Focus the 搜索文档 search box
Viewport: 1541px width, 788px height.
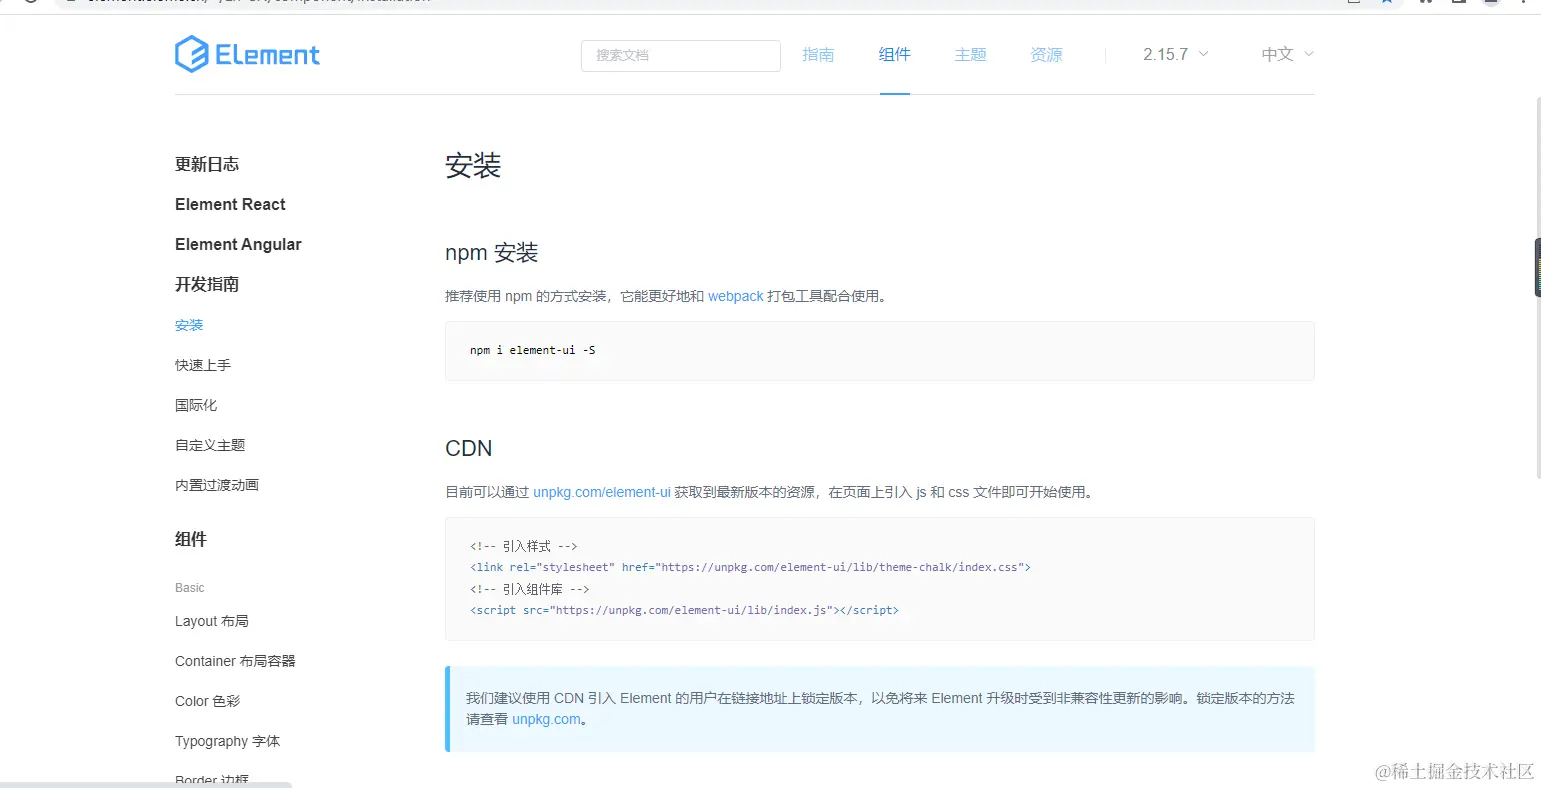click(x=680, y=55)
